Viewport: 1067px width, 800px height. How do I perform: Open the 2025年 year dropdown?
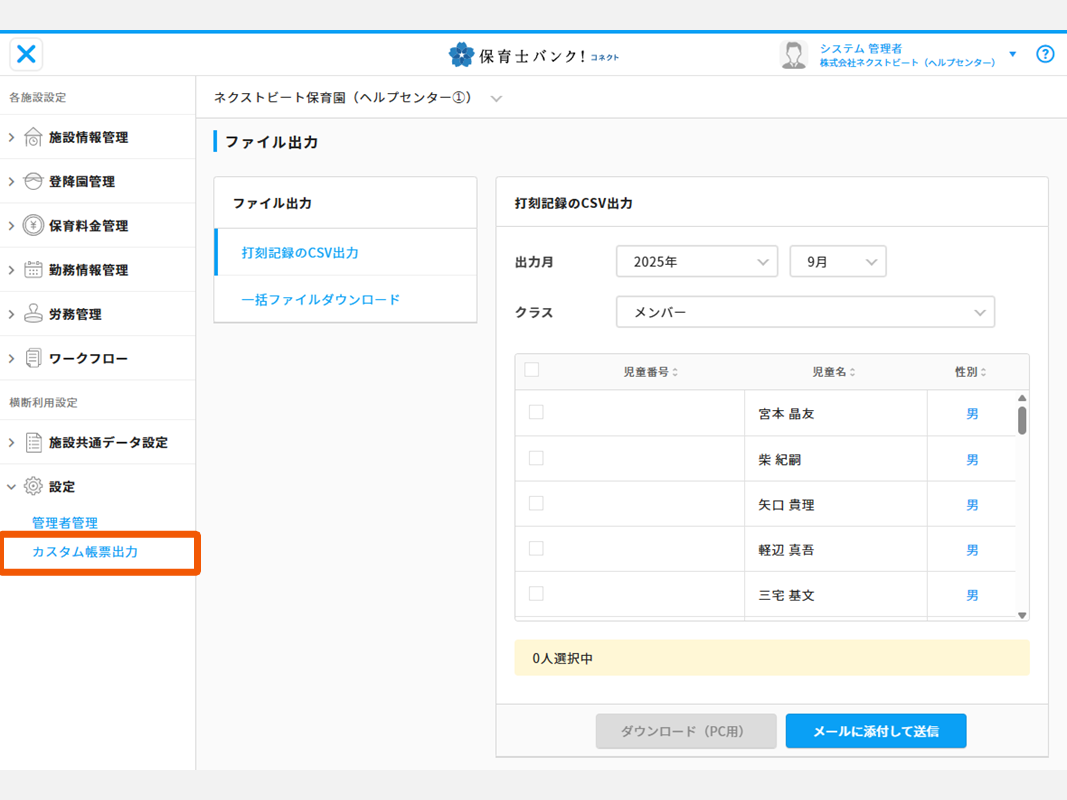(x=697, y=262)
